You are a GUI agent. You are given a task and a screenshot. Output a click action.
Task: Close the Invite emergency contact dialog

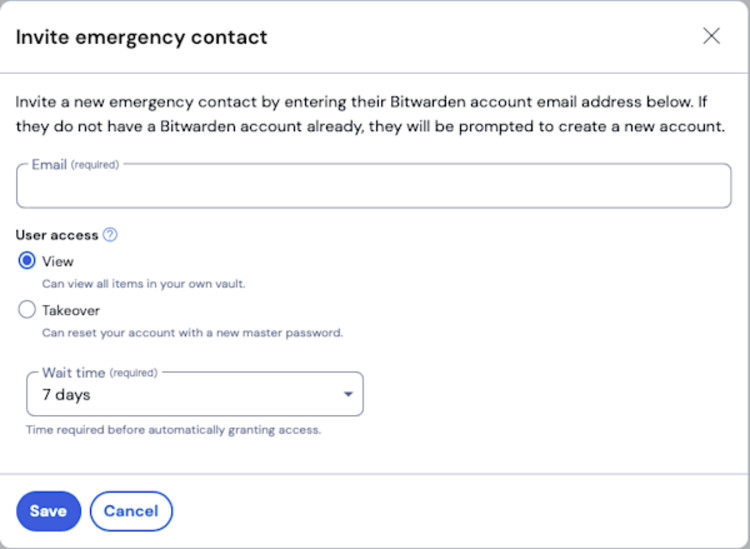click(x=711, y=37)
